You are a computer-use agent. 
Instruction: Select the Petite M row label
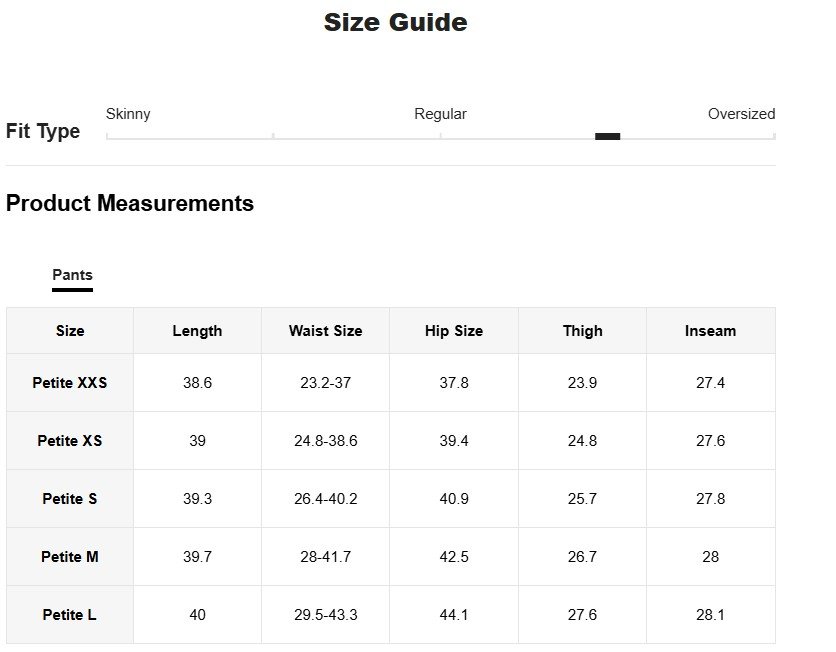pos(70,557)
